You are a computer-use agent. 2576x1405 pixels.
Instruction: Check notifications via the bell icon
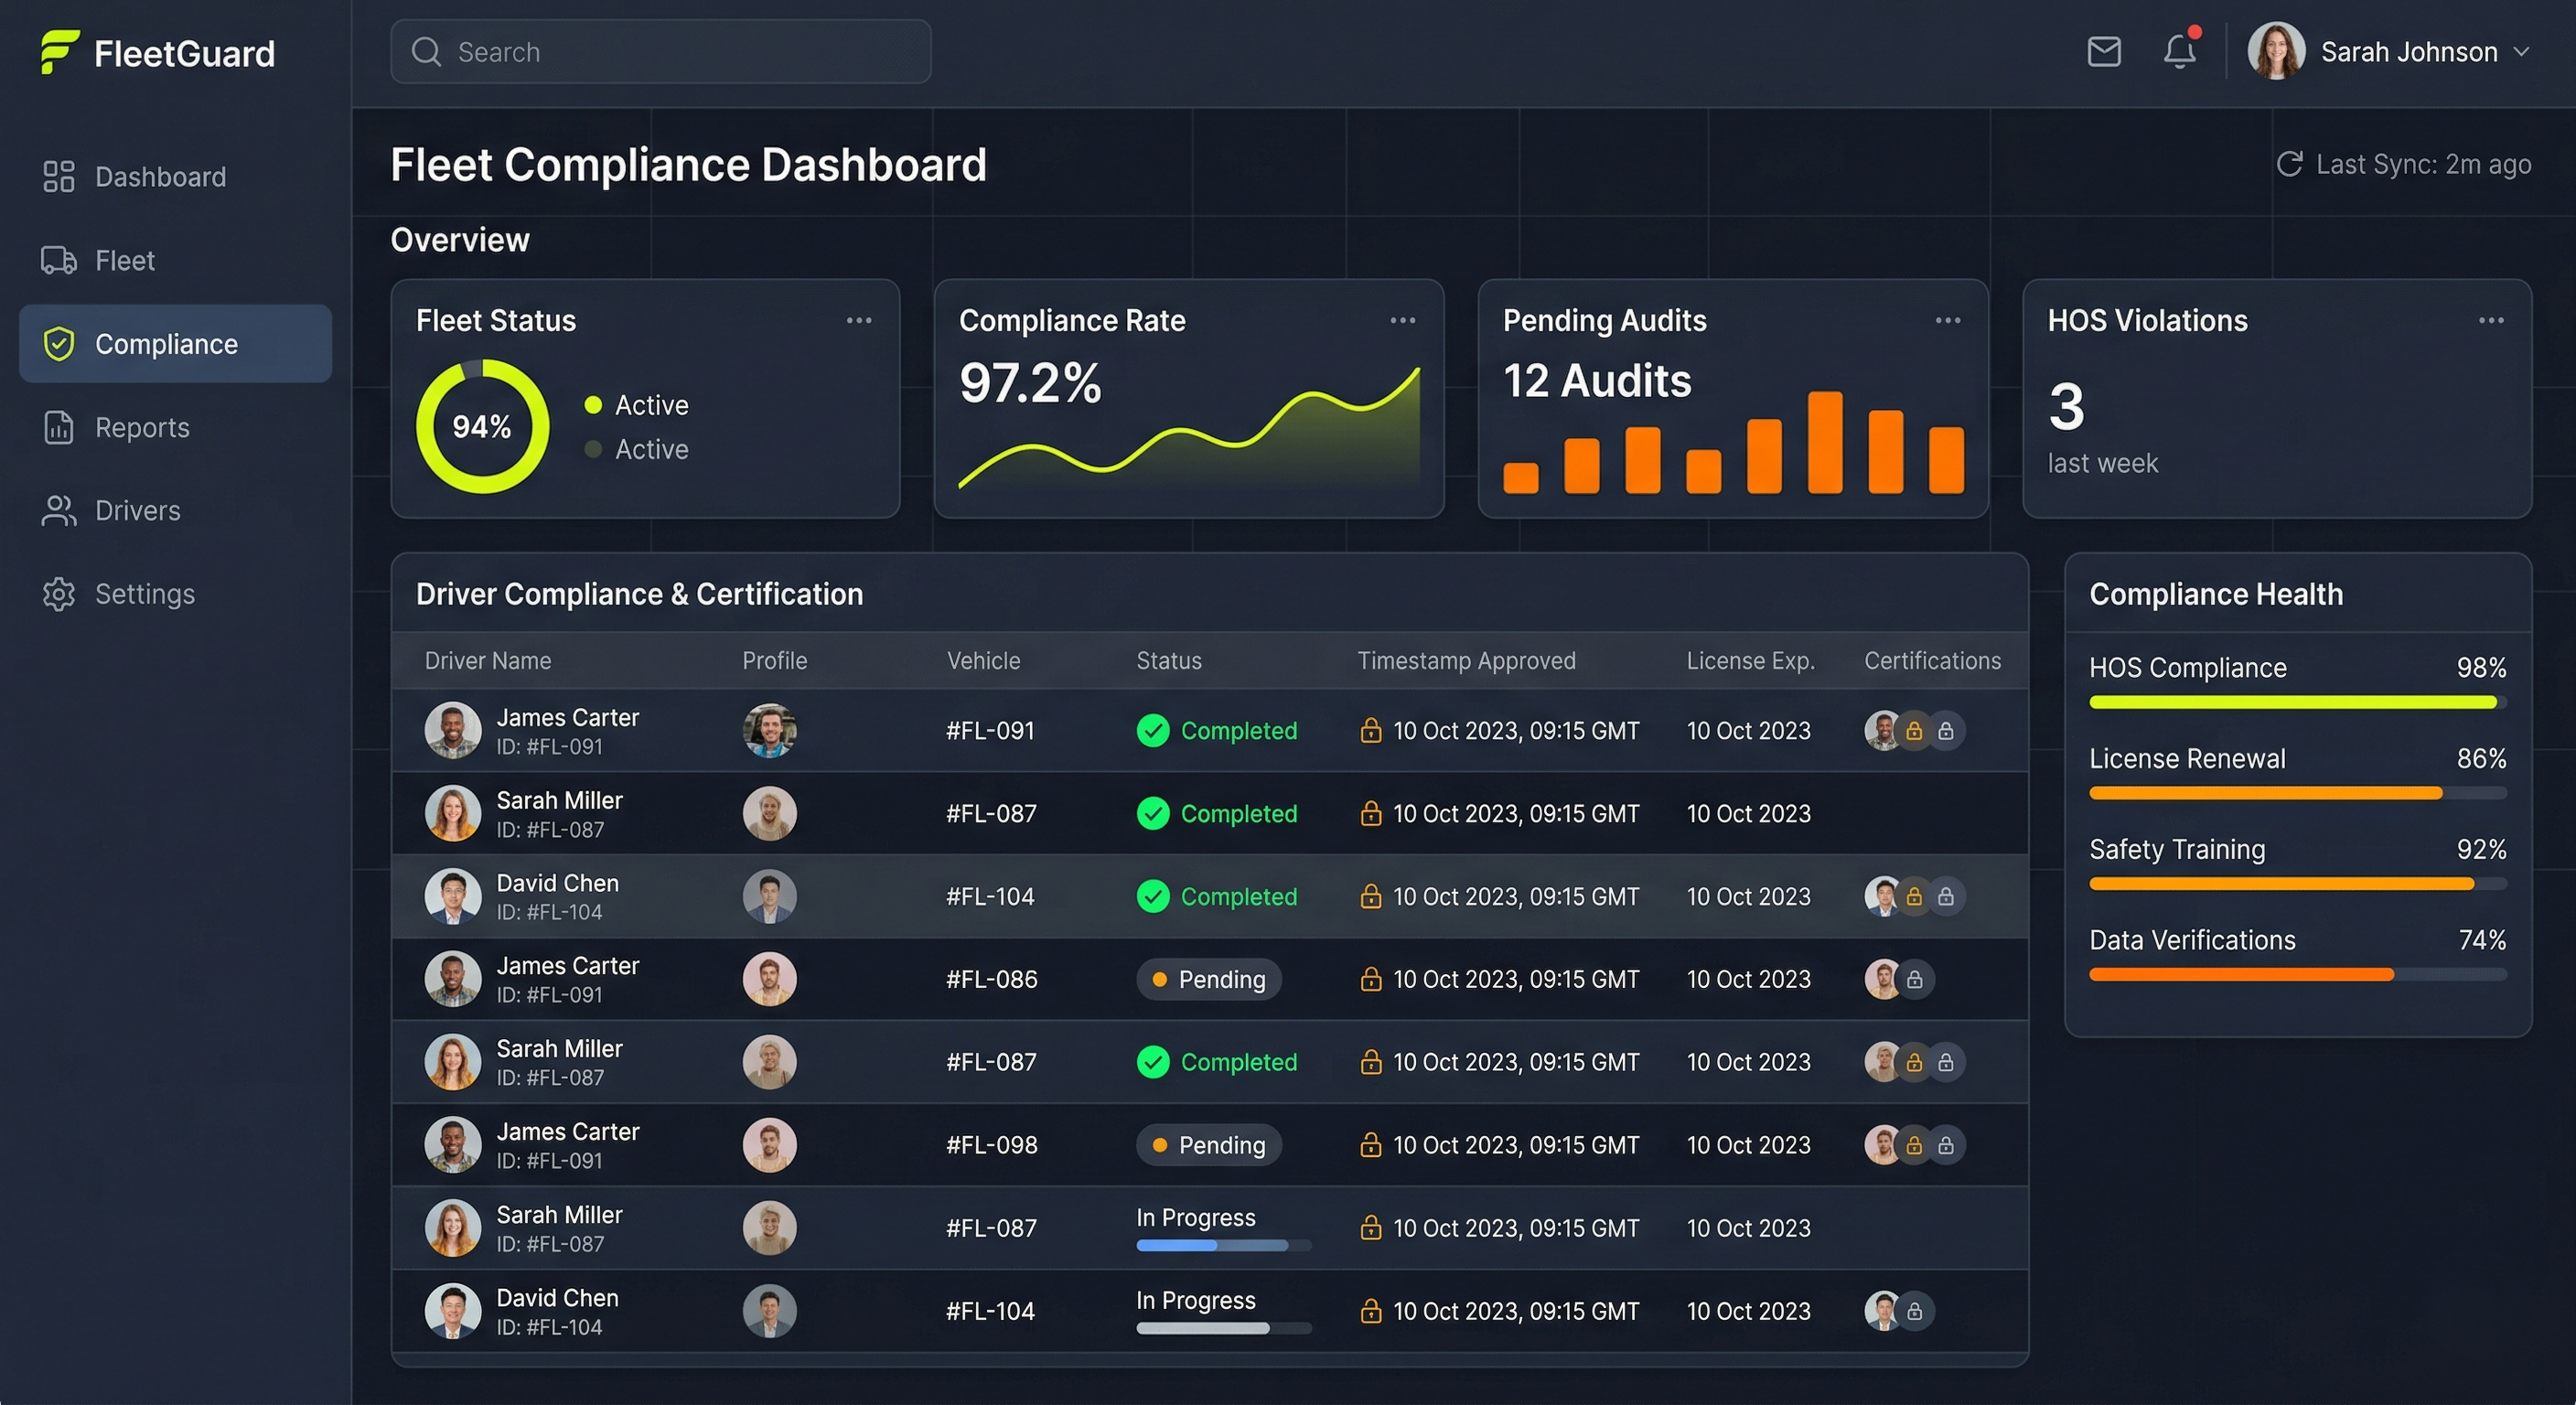2179,52
